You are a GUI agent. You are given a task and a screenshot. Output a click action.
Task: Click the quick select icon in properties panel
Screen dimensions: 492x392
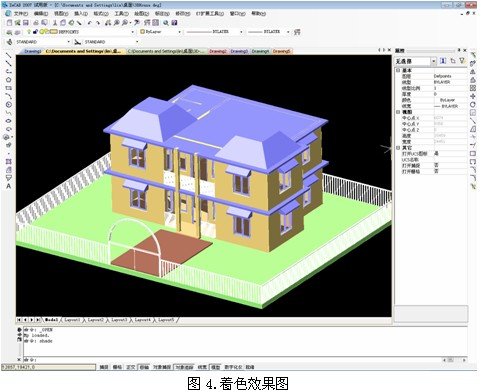443,61
